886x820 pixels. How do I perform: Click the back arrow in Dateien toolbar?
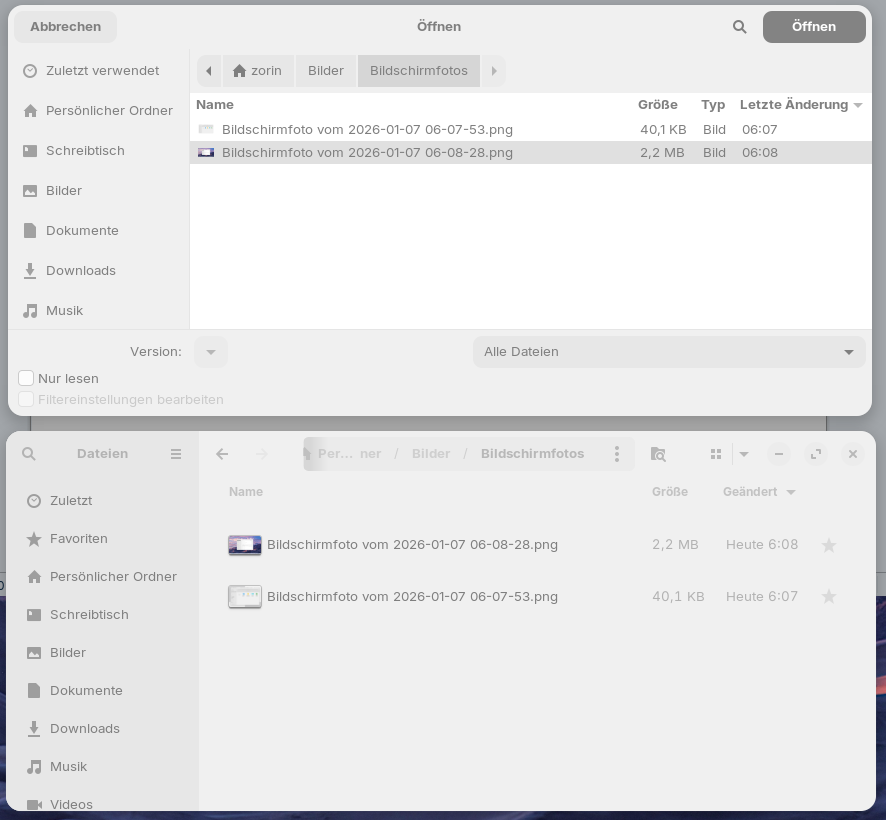[x=222, y=454]
